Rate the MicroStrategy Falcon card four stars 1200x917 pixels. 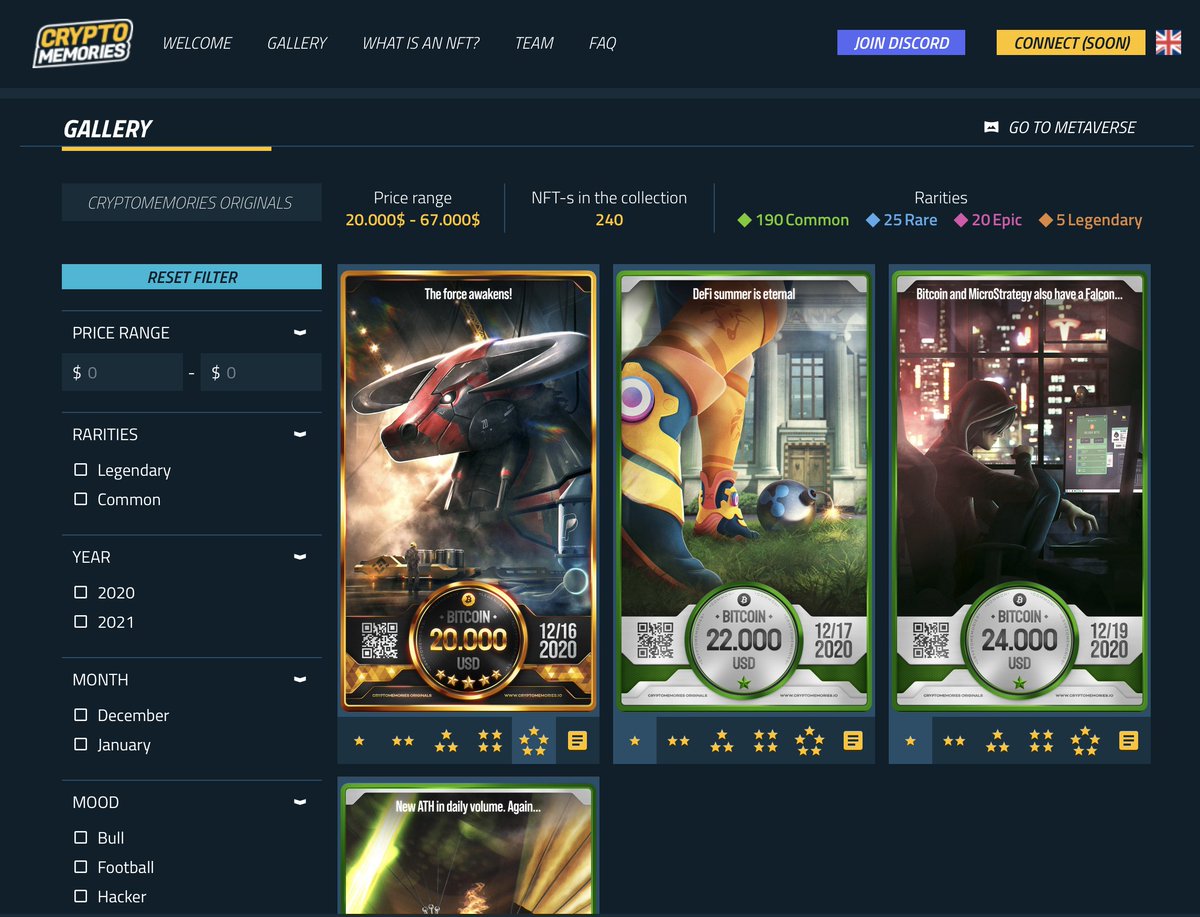coord(1041,741)
